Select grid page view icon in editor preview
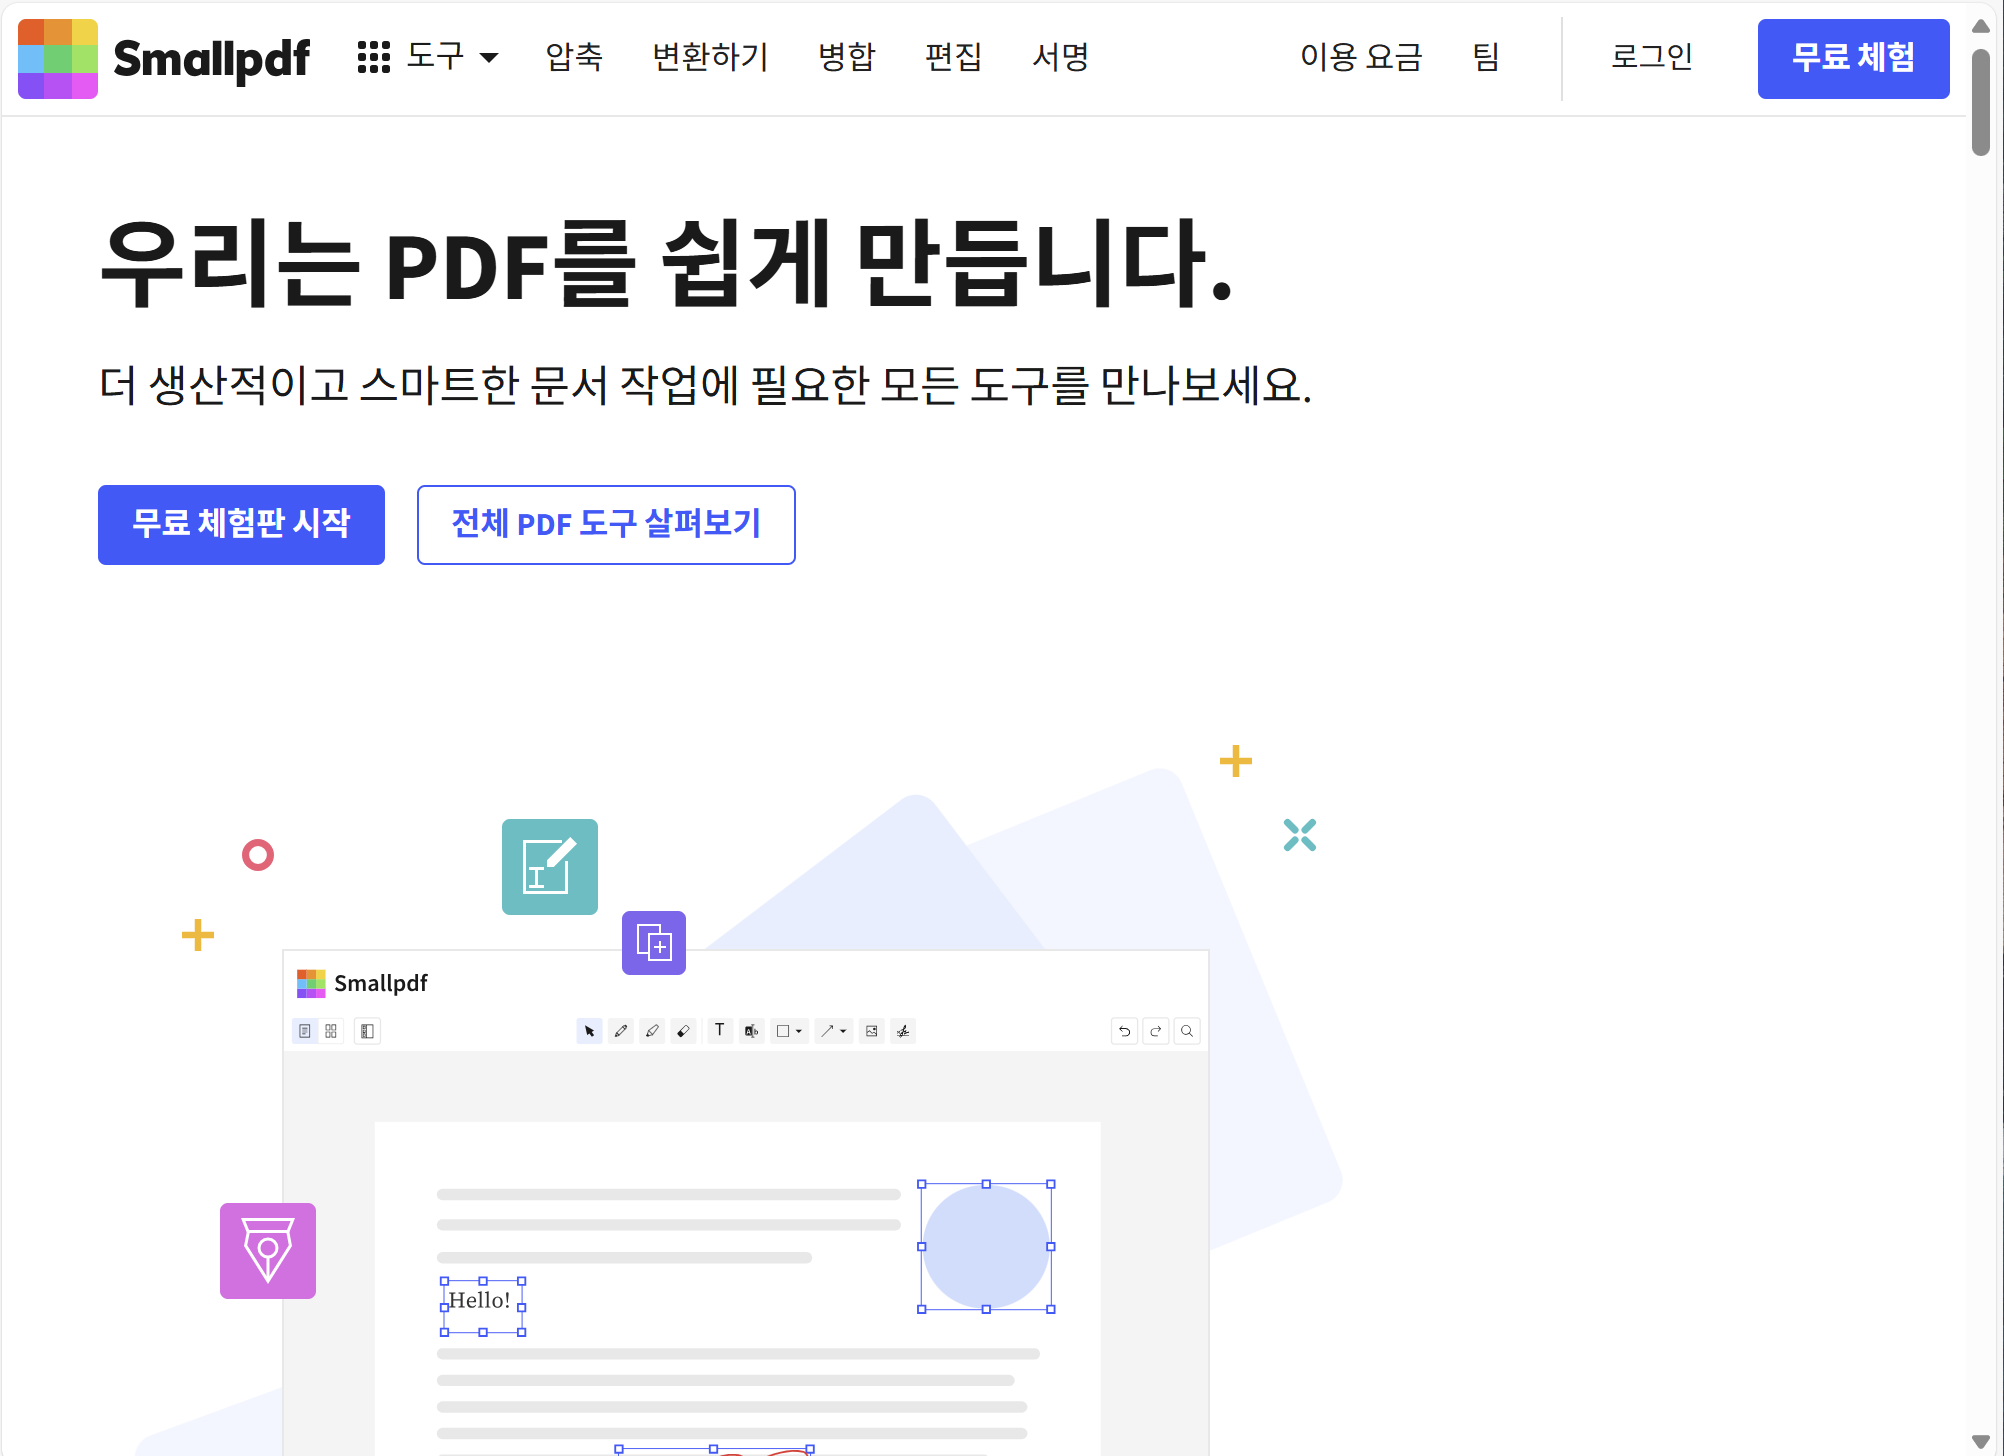Viewport: 2004px width, 1456px height. click(331, 1031)
